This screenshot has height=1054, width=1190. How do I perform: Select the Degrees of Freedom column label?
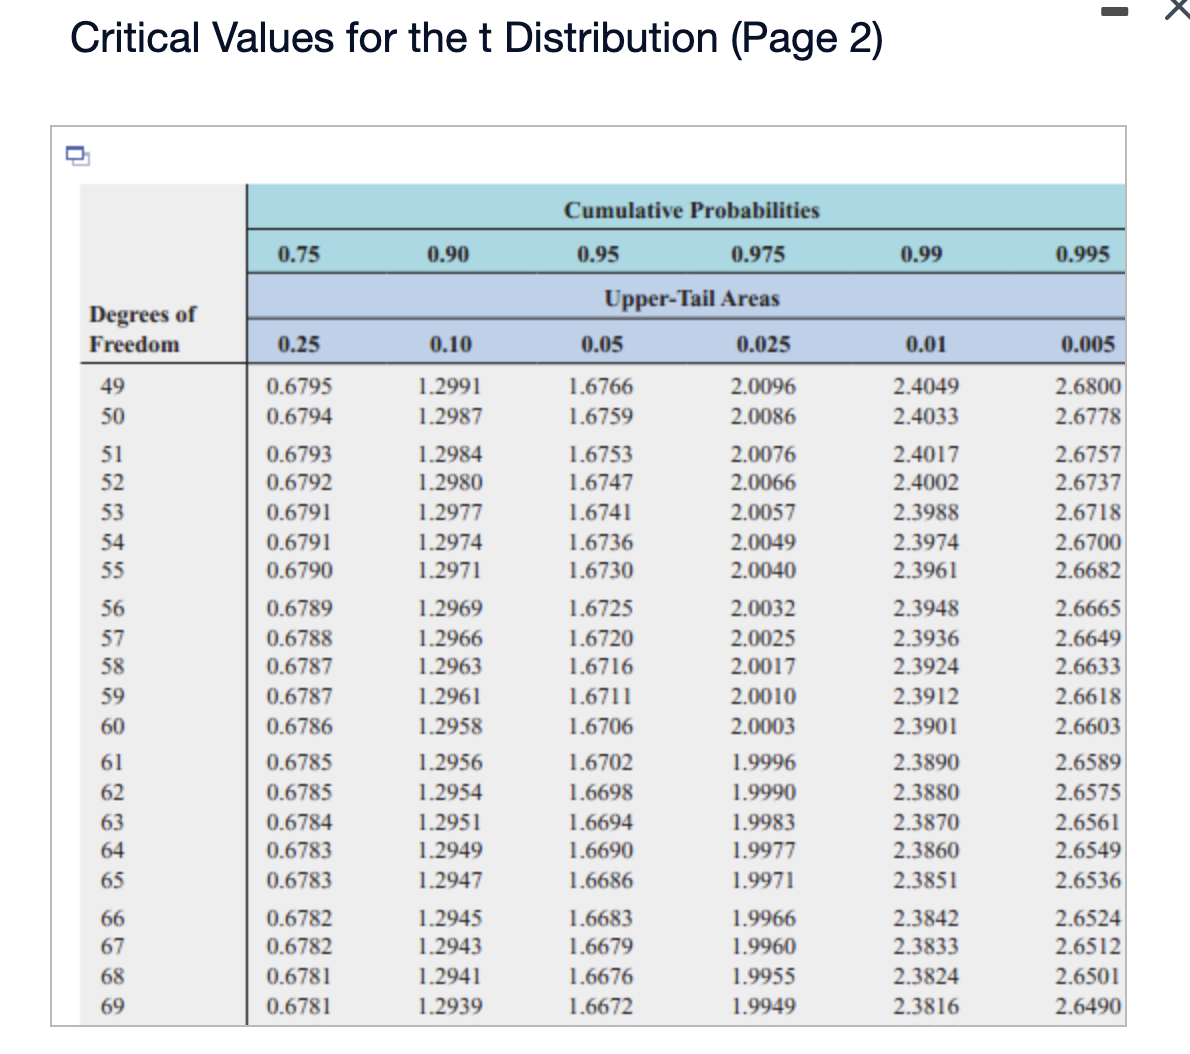click(x=145, y=330)
